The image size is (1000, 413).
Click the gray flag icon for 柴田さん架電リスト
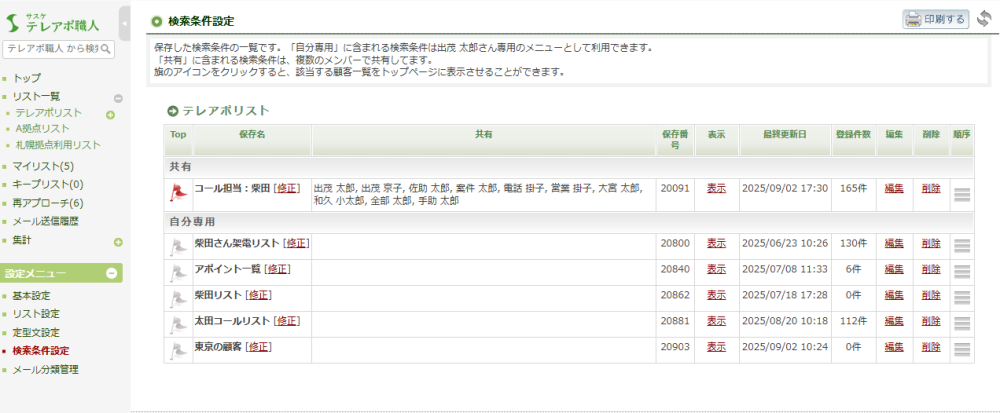click(178, 245)
